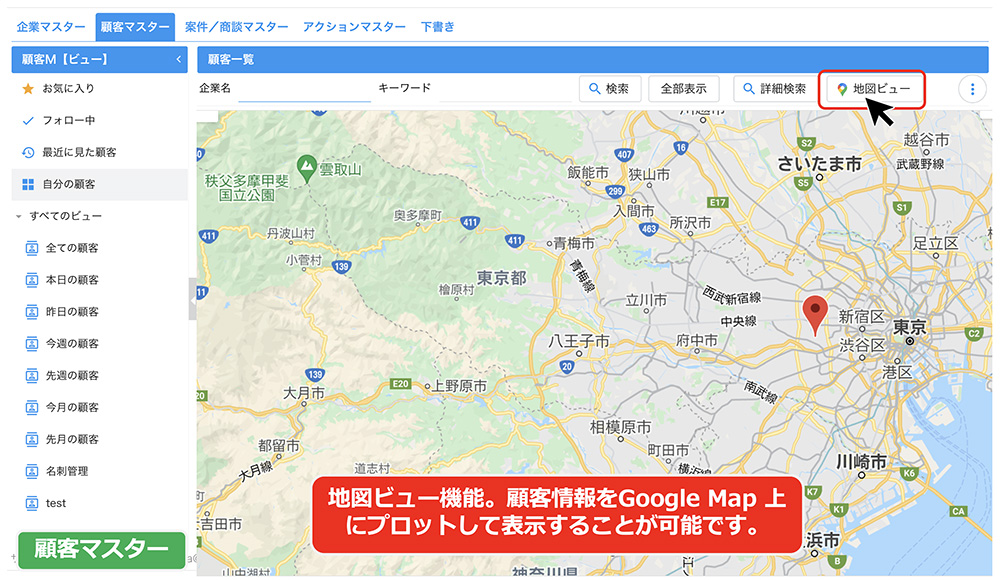Click the 奥多摩町 label on map
Screen dimensions: 1000x580
(418, 215)
